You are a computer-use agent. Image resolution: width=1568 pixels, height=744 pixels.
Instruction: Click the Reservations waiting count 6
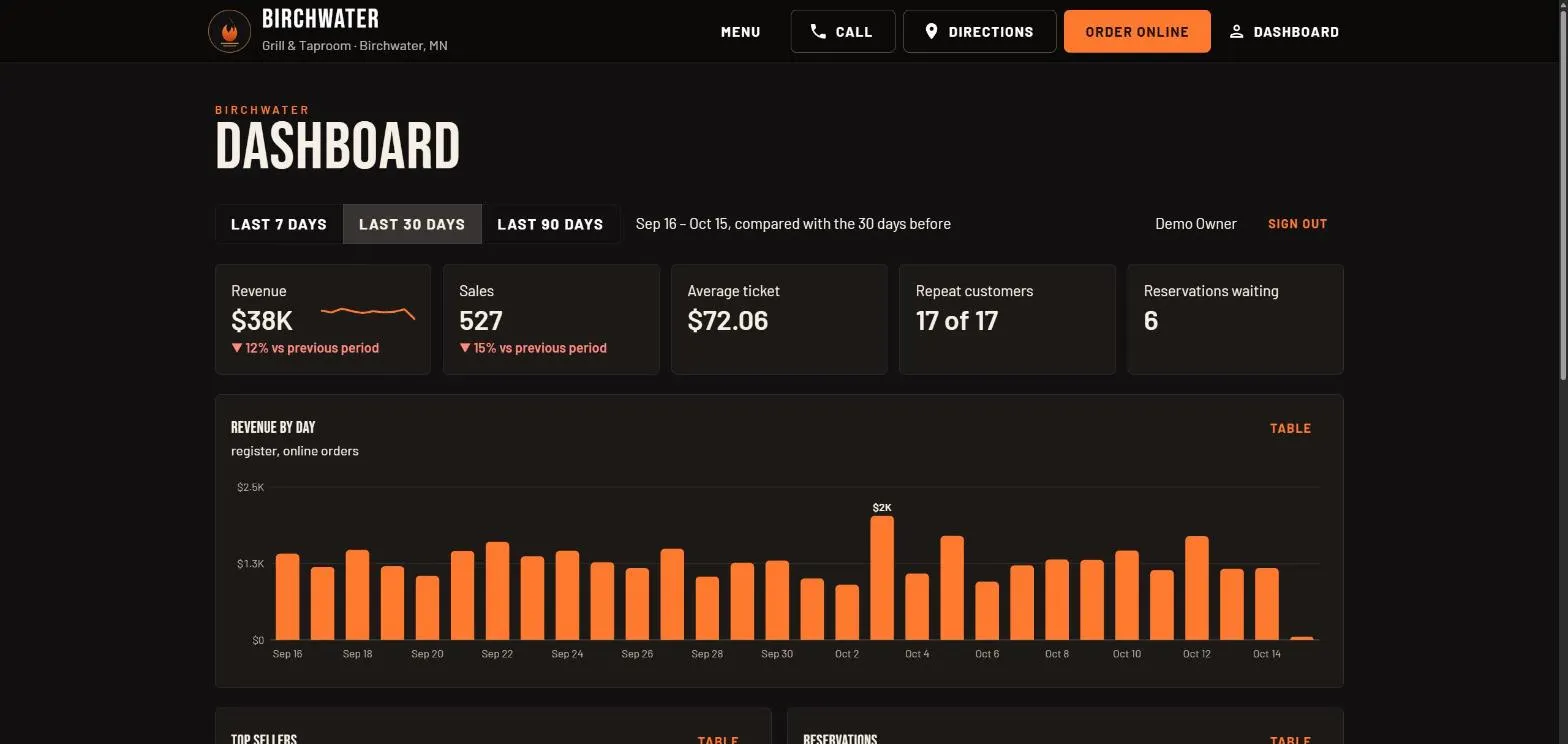pyautogui.click(x=1151, y=321)
